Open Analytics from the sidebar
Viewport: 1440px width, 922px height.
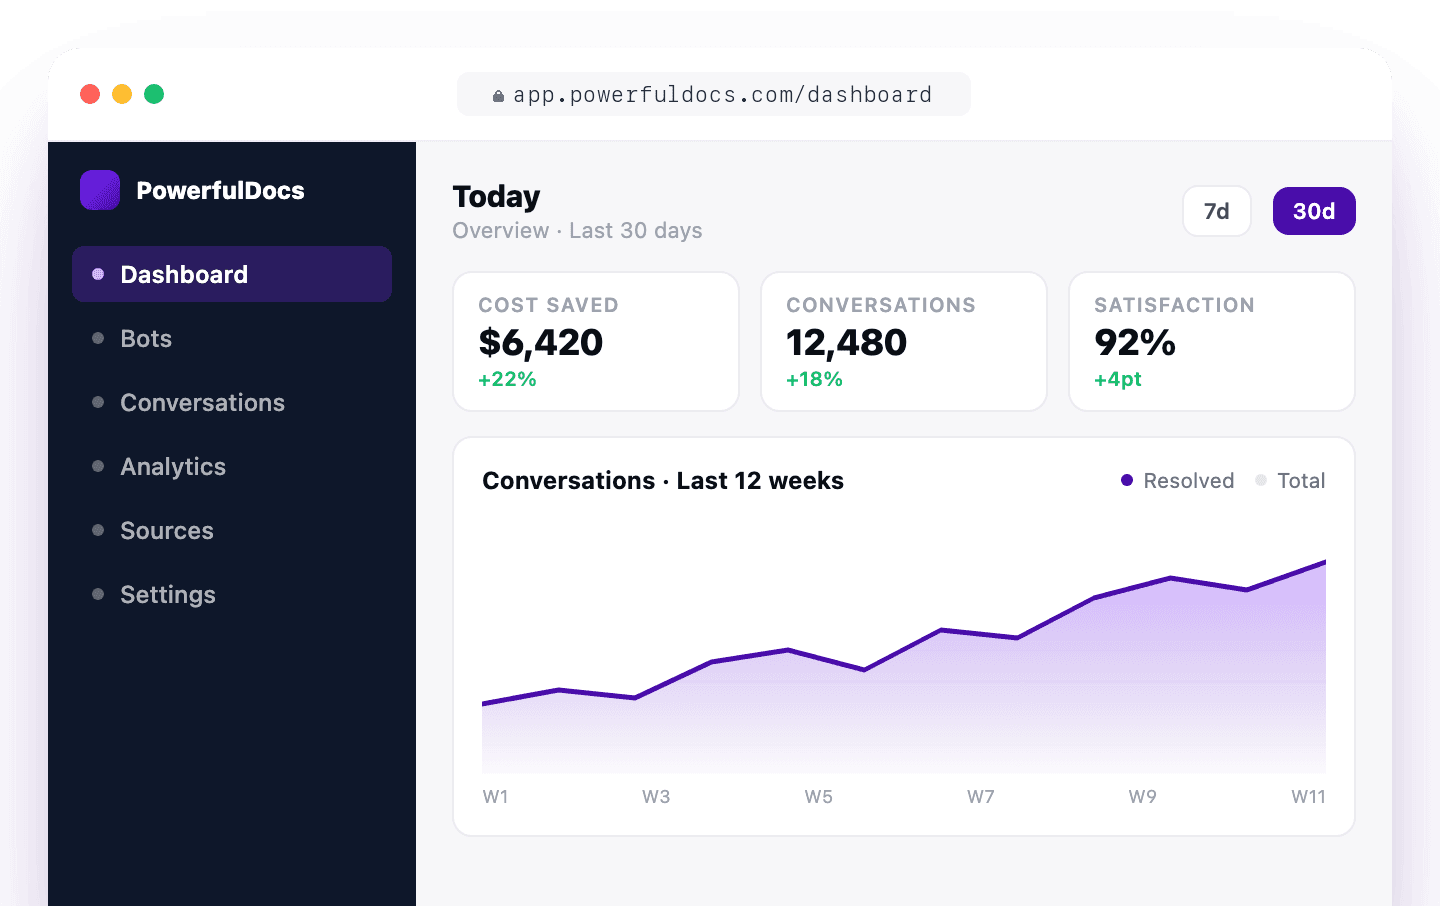click(232, 466)
